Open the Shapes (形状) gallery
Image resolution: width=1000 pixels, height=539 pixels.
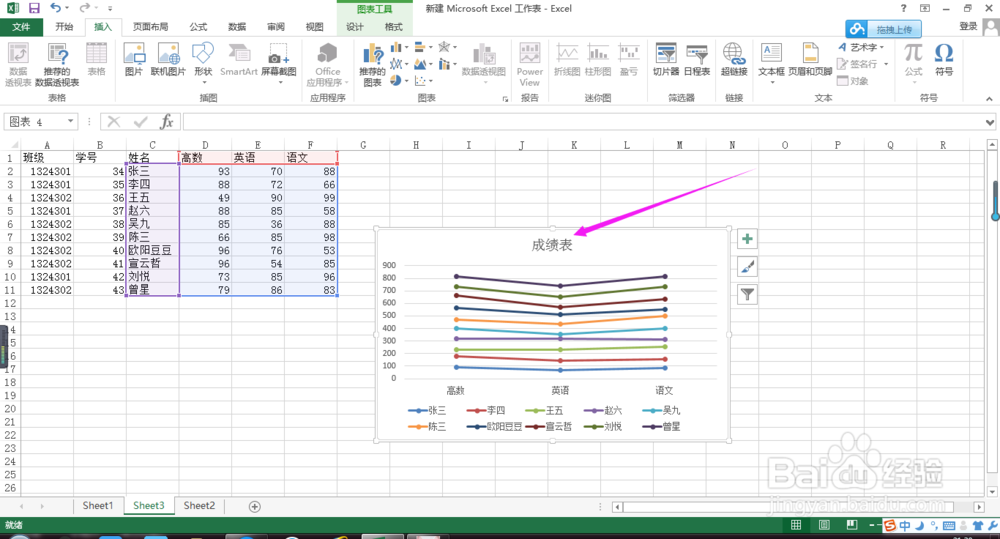tap(203, 63)
